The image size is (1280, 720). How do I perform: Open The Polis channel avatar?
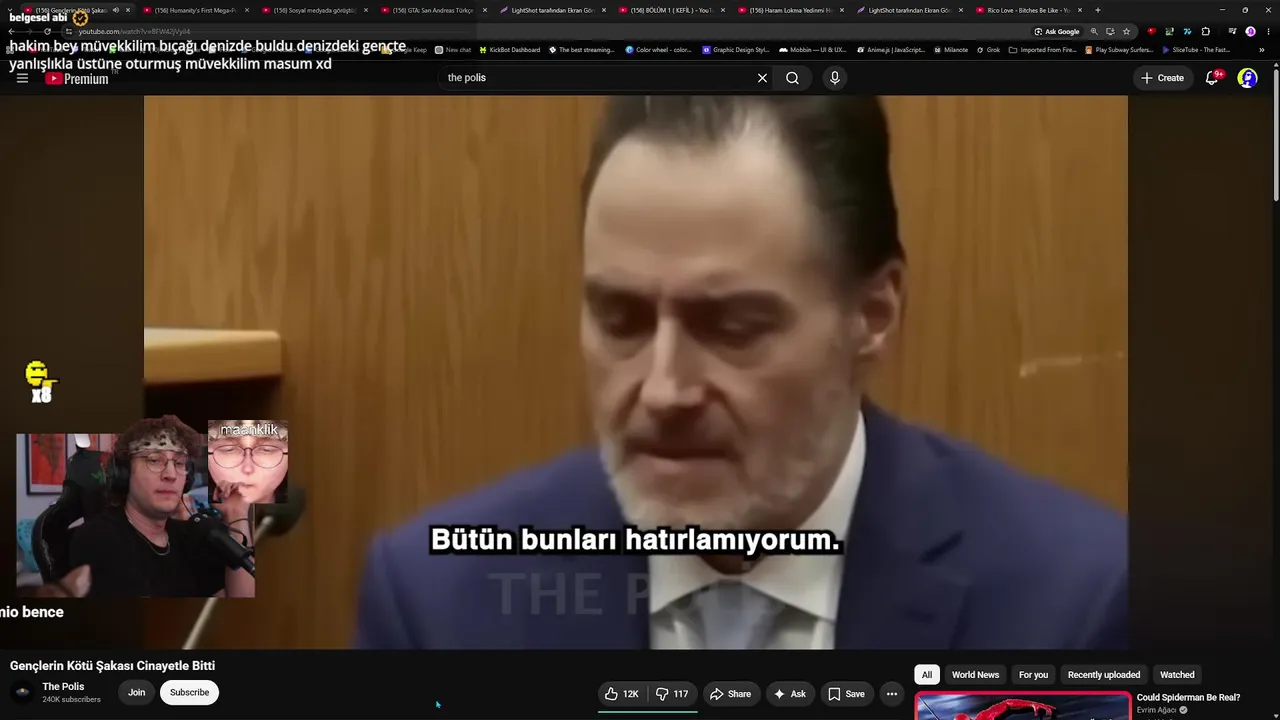point(22,692)
